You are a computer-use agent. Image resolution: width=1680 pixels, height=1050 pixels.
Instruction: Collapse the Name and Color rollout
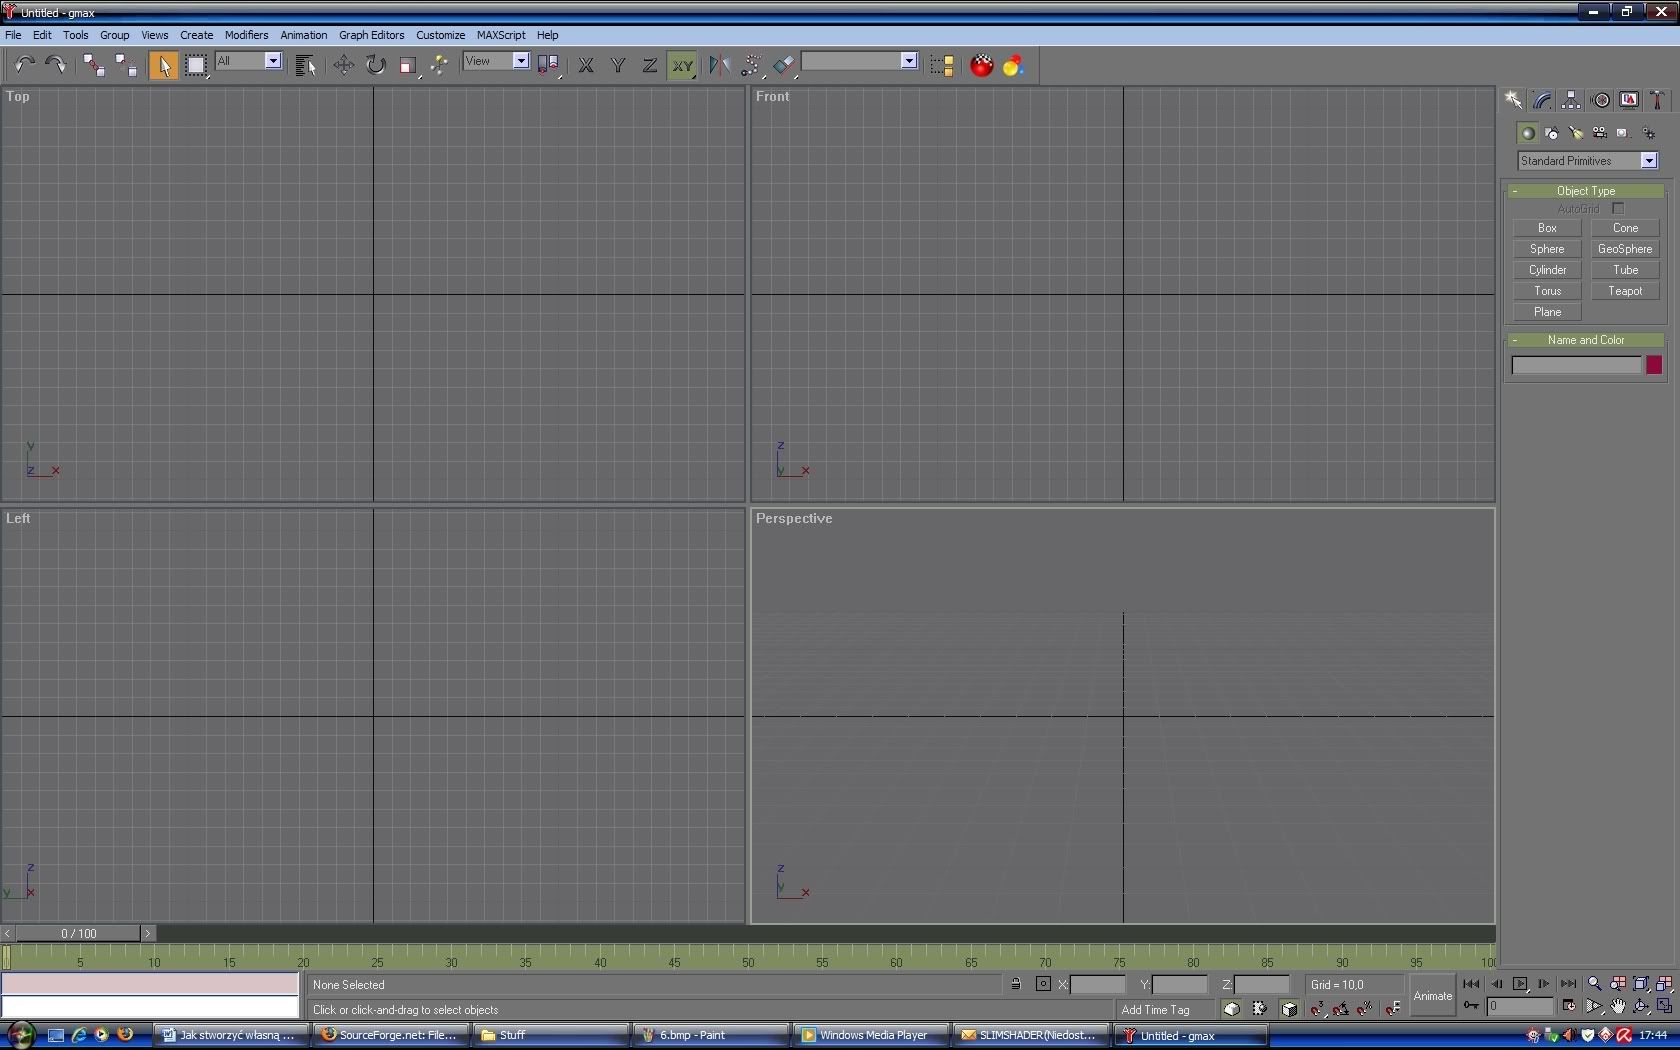[x=1586, y=340]
